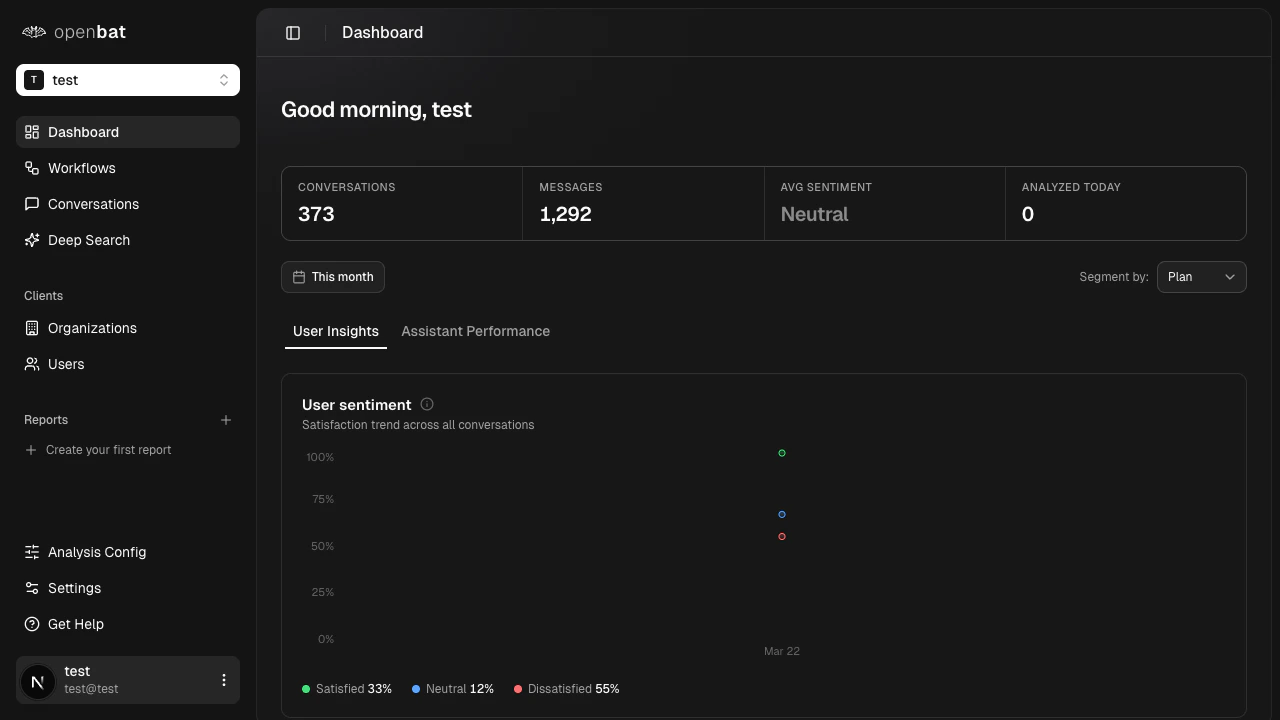
Task: Switch to the Assistant Performance tab
Action: 476,331
